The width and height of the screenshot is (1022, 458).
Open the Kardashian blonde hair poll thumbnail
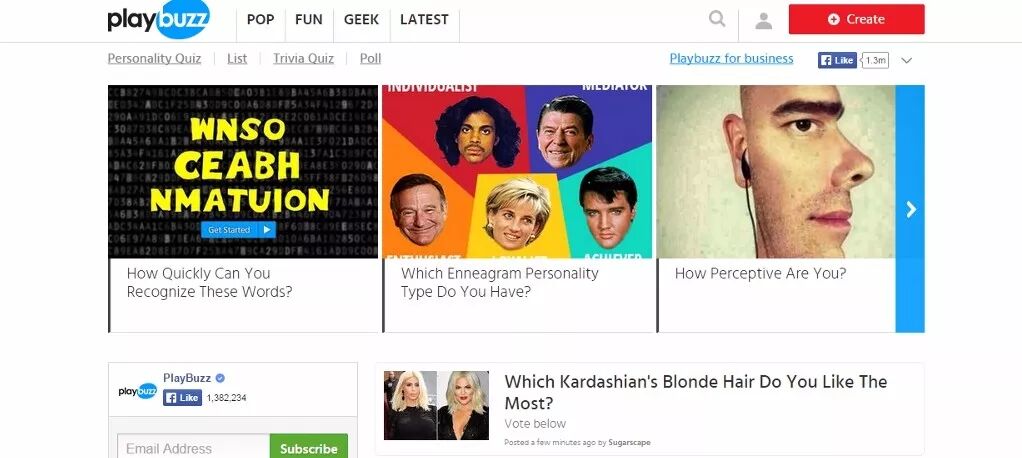(x=436, y=405)
